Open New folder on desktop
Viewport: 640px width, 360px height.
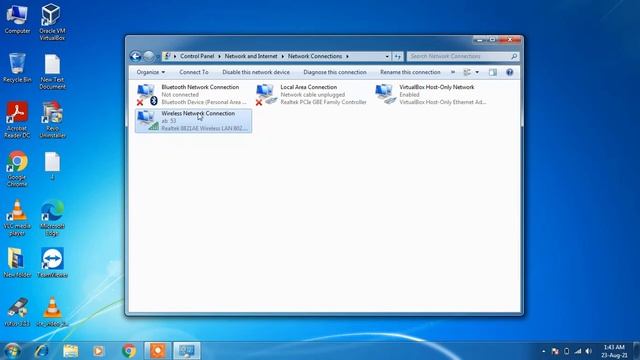(17, 263)
